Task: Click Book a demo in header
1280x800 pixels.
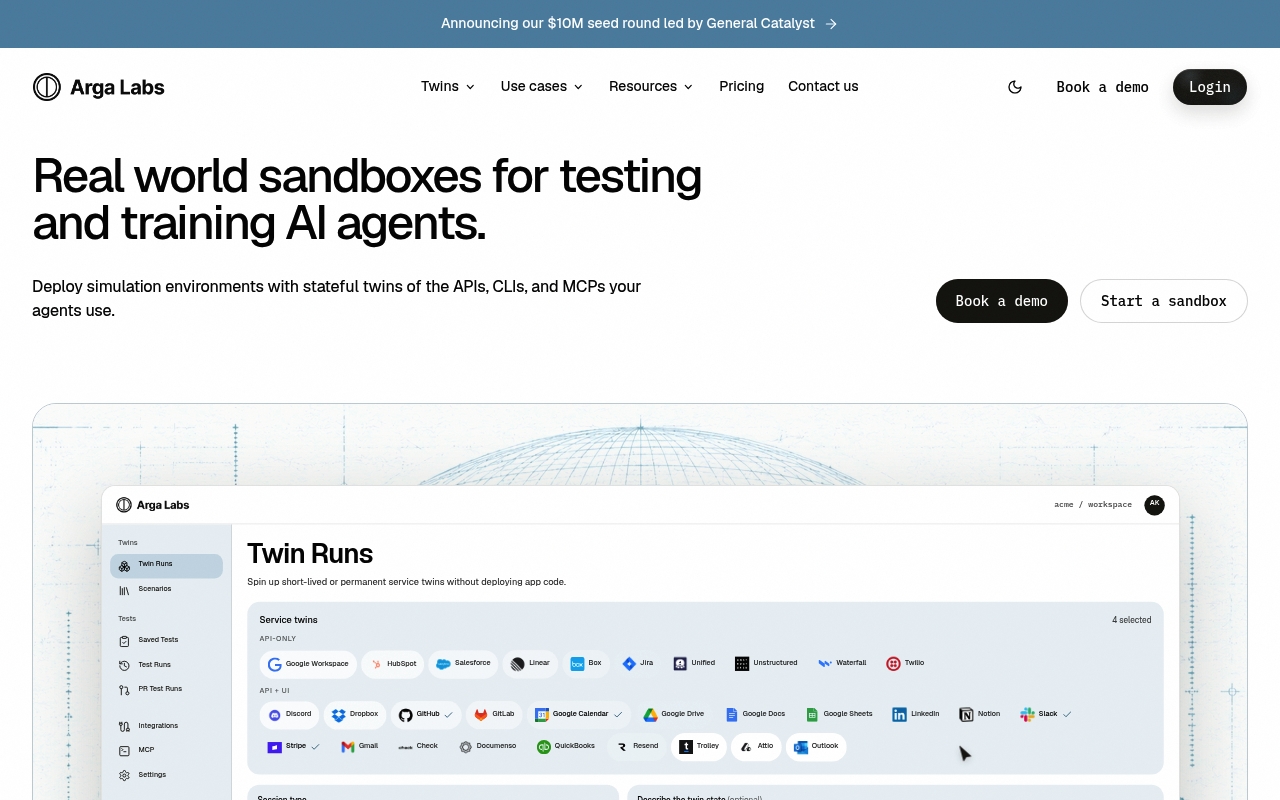Action: pos(1102,87)
